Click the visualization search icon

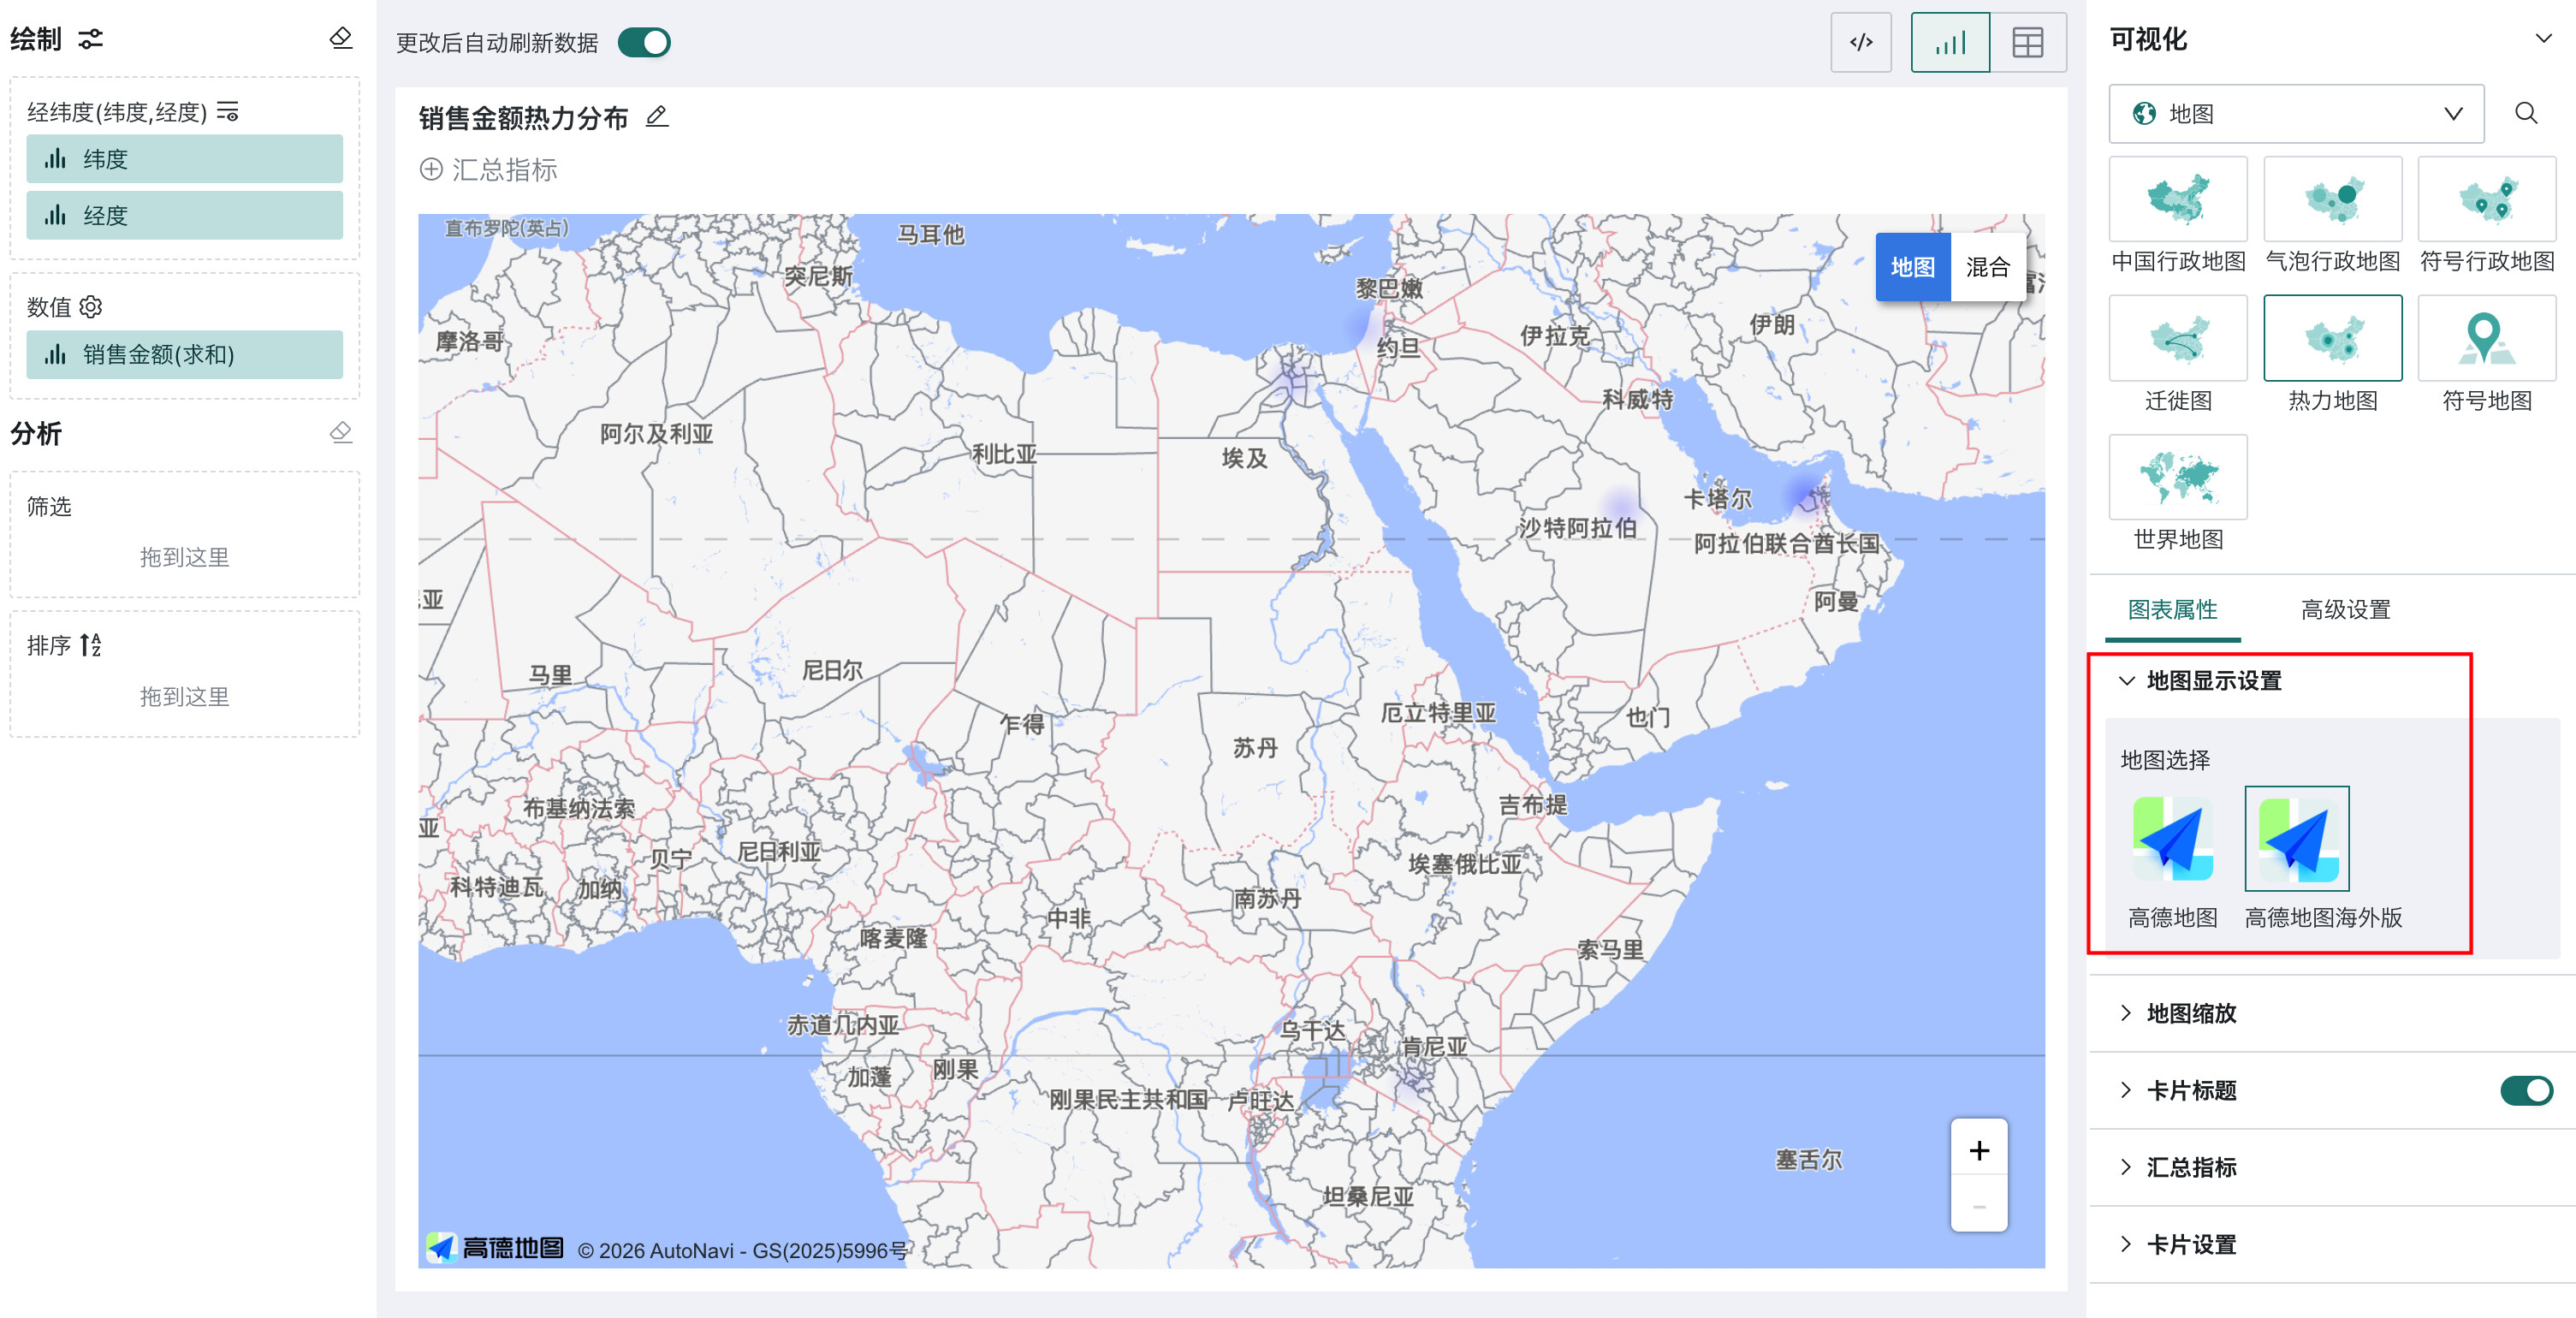pos(2525,113)
